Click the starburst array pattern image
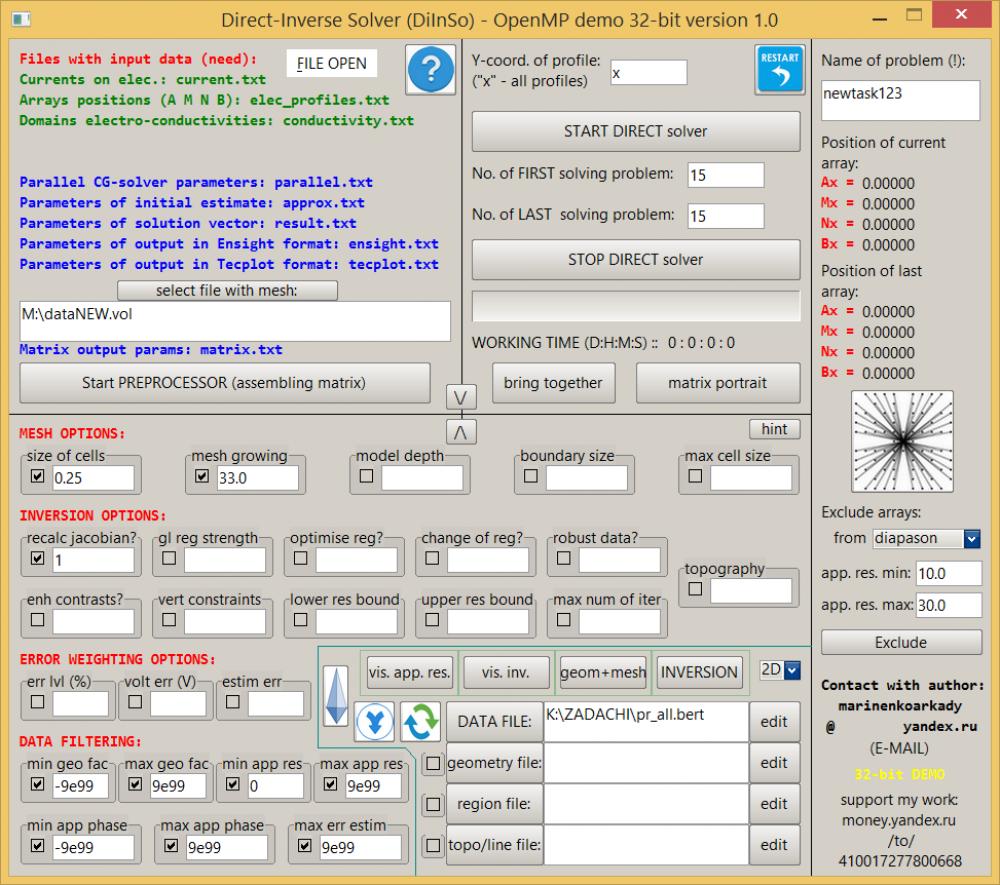This screenshot has width=1000, height=885. tap(900, 440)
